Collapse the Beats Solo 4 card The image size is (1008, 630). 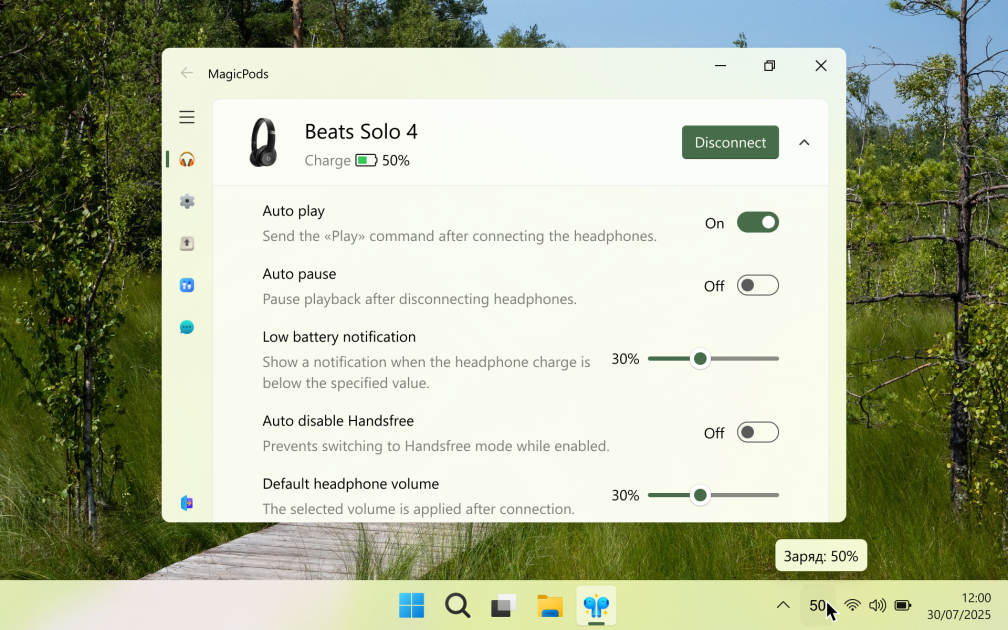click(804, 143)
